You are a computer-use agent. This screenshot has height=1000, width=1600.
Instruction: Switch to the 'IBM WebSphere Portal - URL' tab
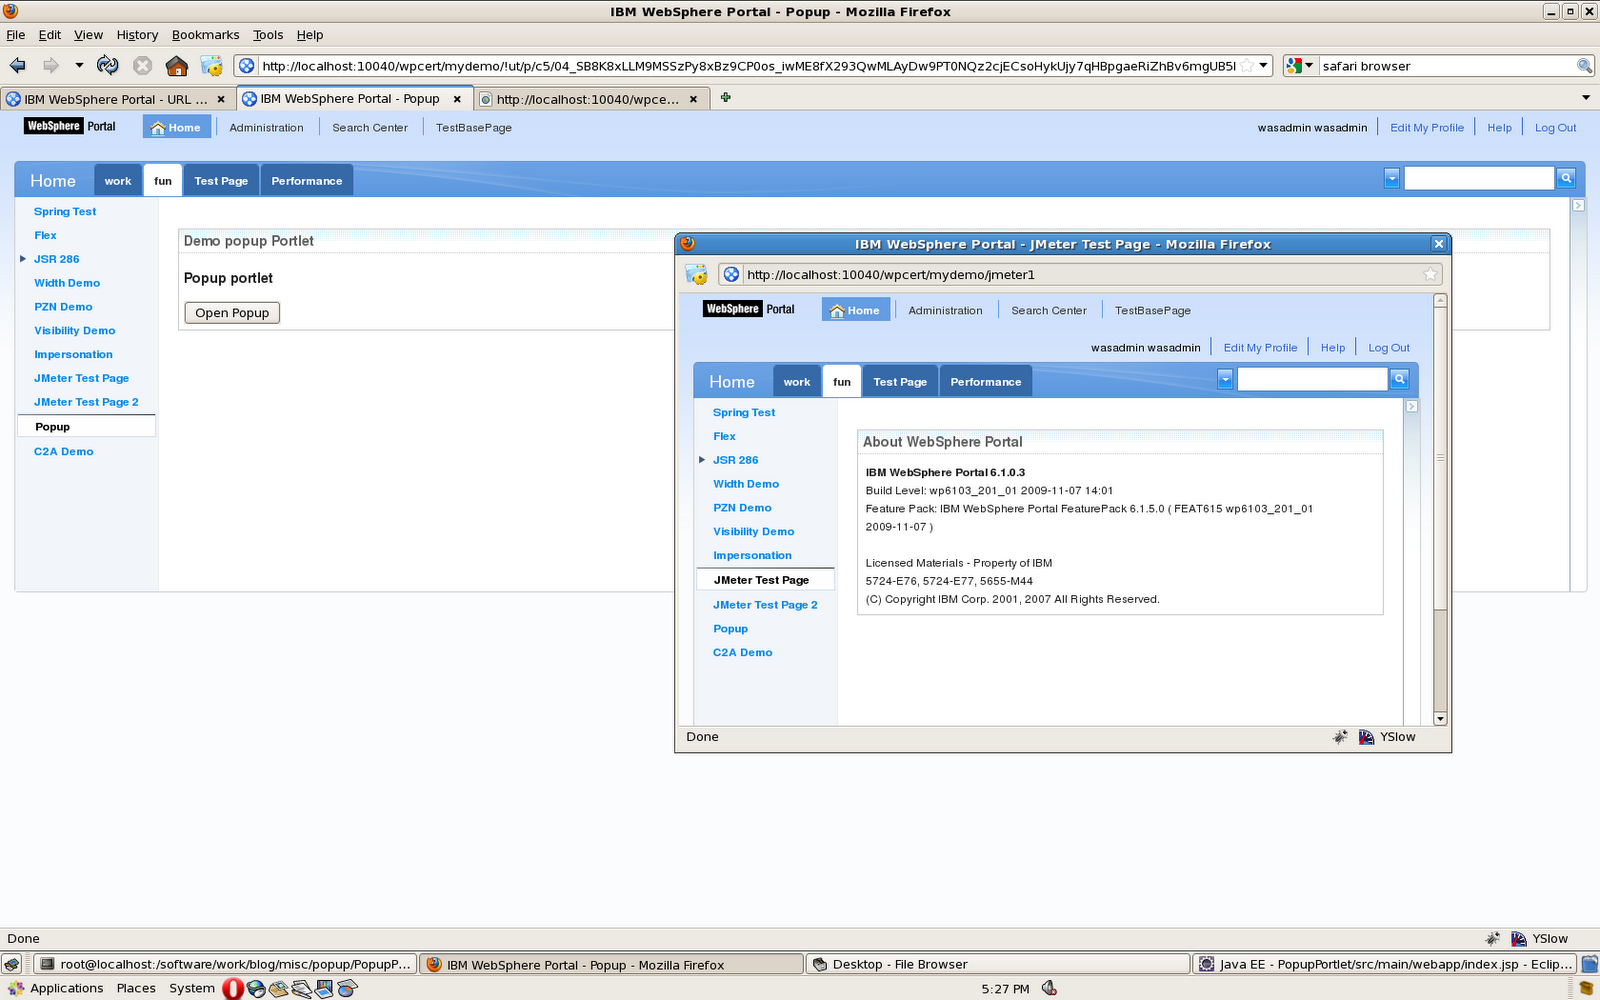point(117,99)
